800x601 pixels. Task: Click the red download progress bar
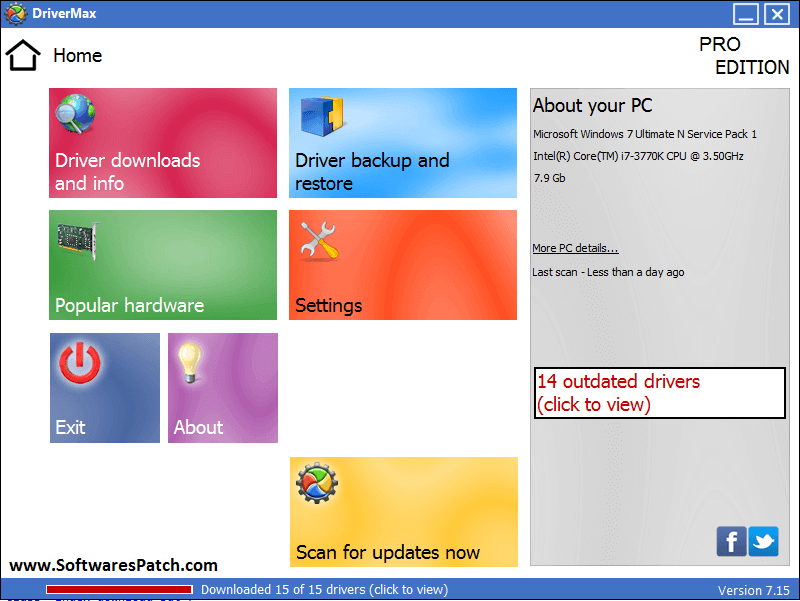119,590
